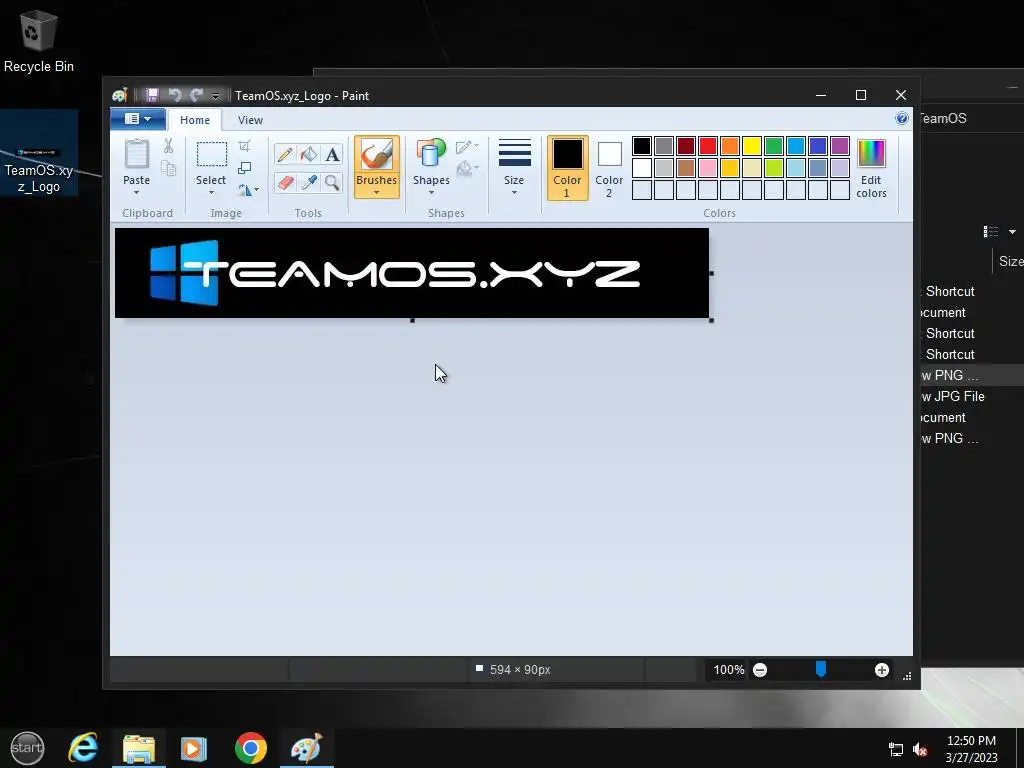Open the Shape fill dropdown
1024x768 pixels.
467,169
